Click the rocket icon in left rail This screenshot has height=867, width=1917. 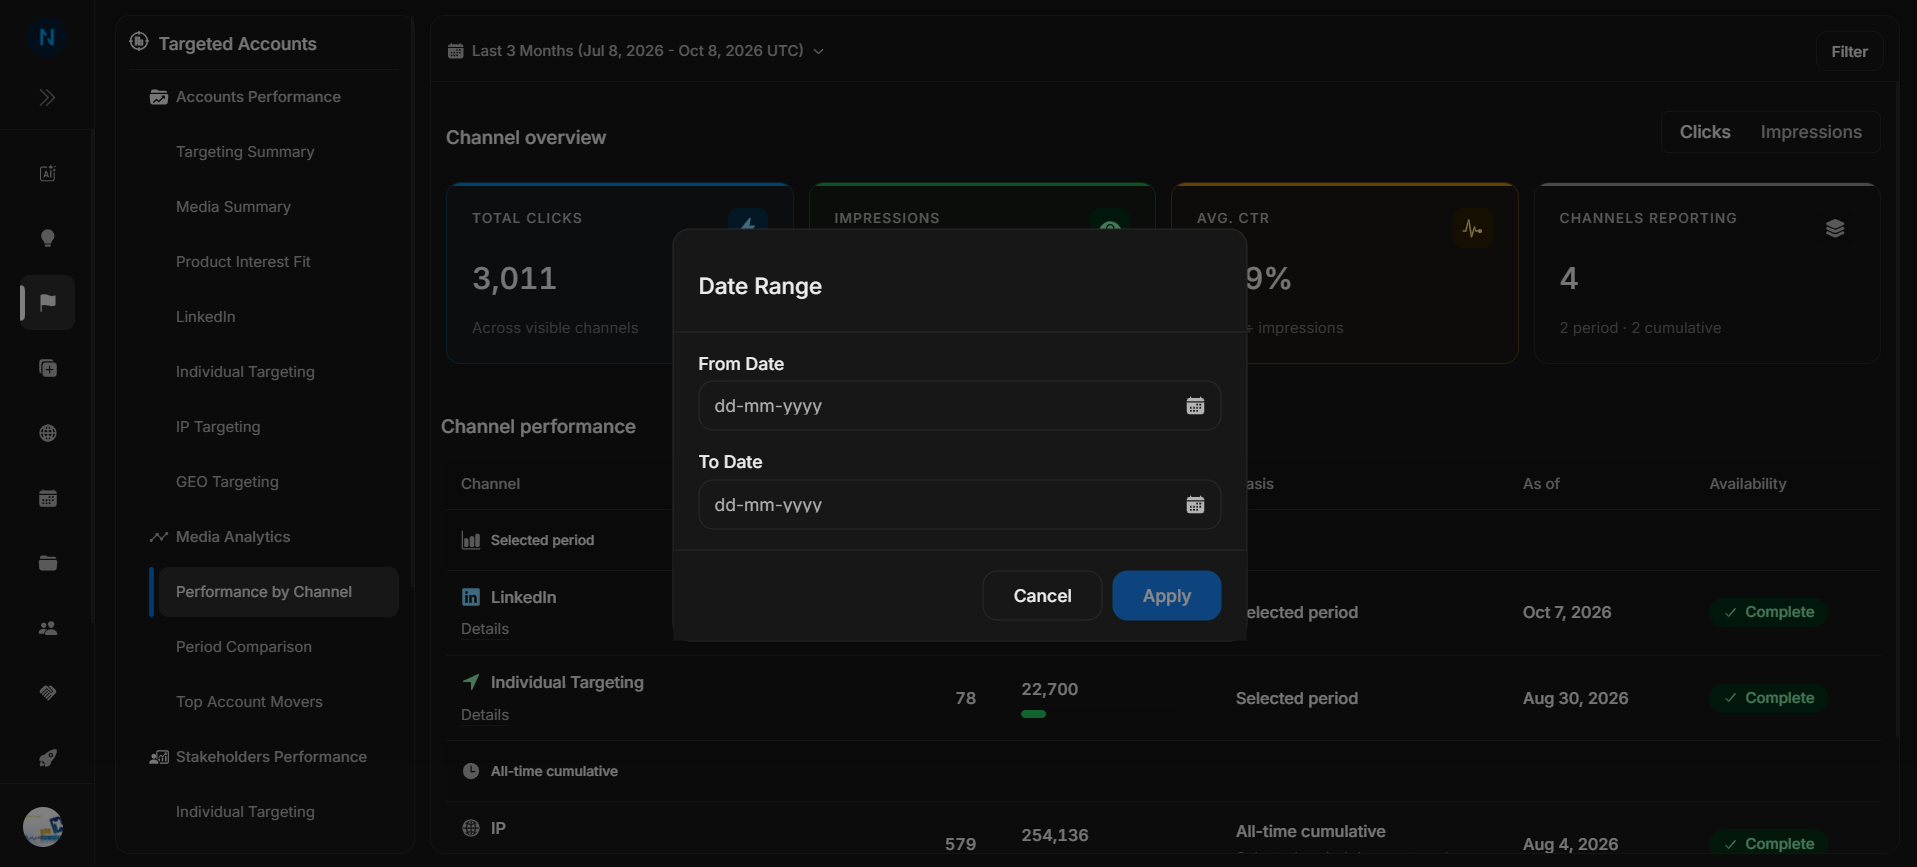pos(47,758)
